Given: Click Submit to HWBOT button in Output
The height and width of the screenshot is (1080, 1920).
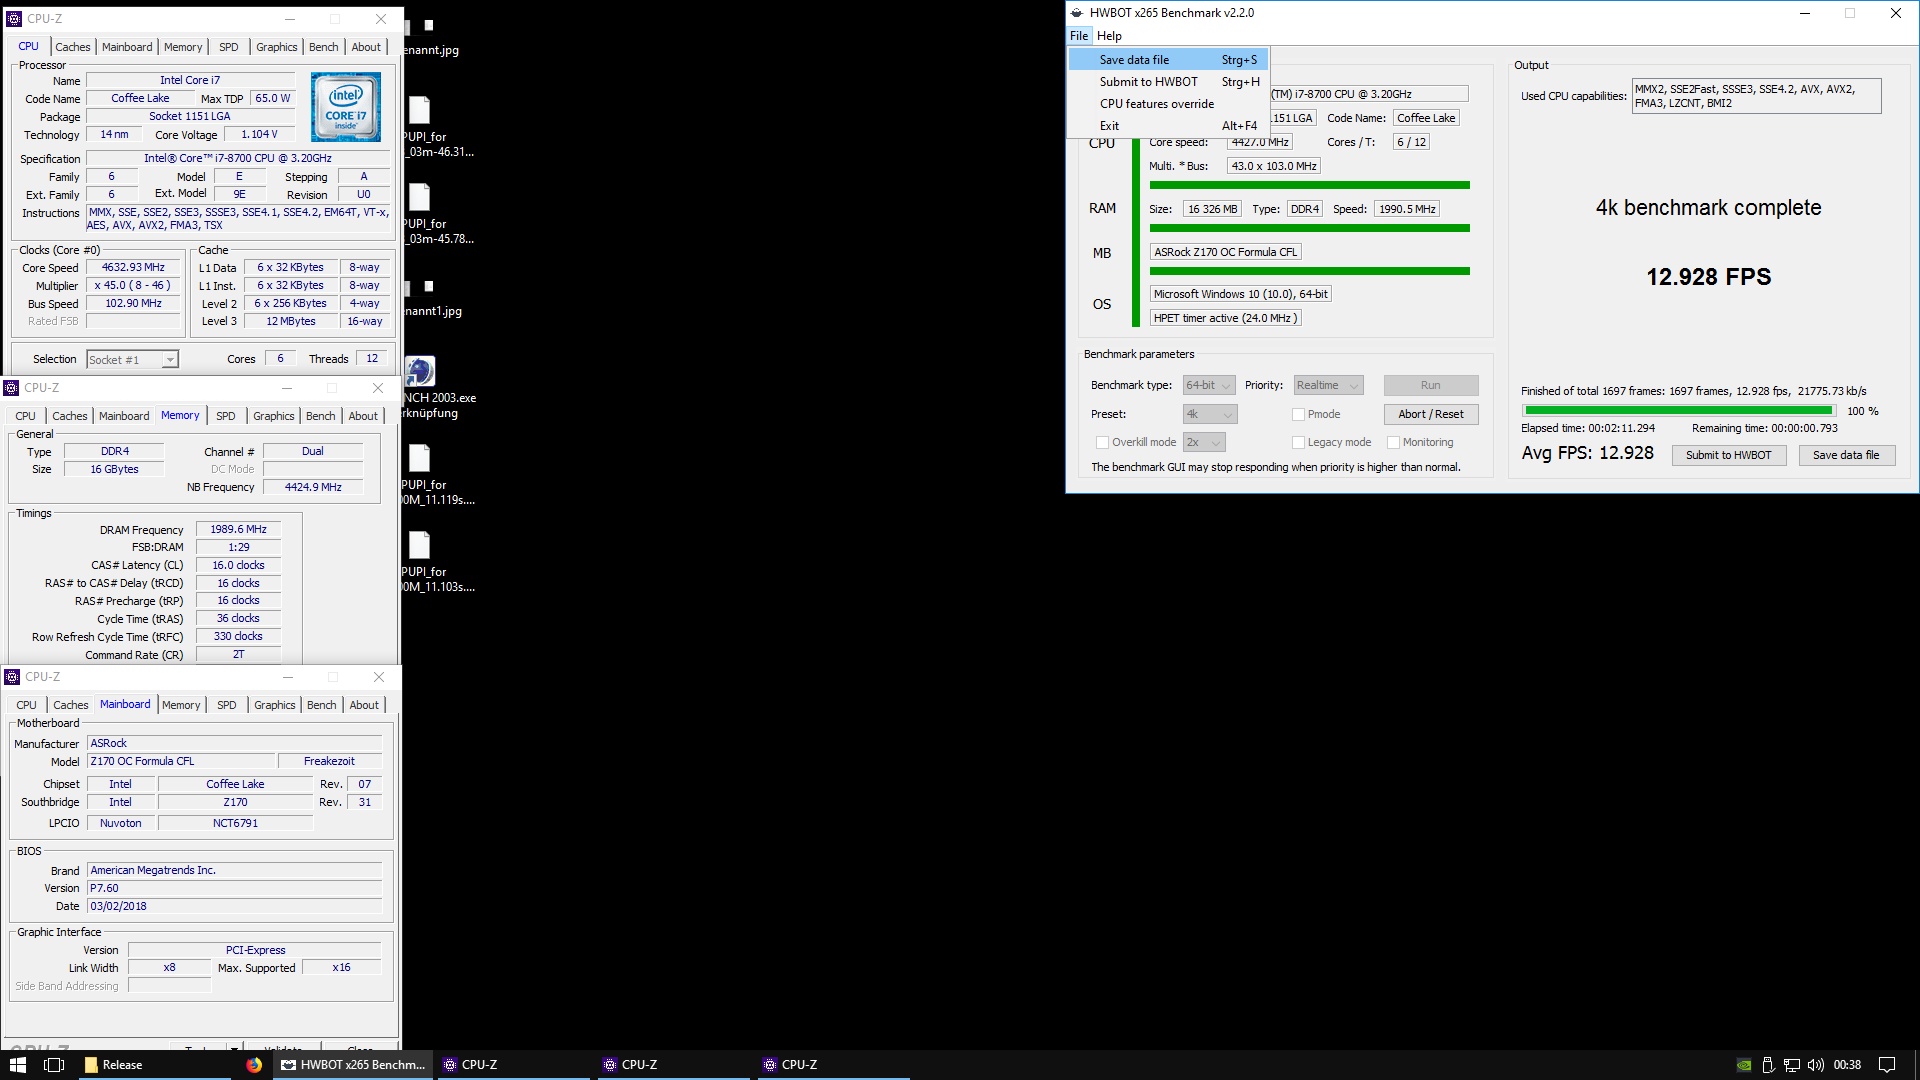Looking at the screenshot, I should tap(1728, 455).
